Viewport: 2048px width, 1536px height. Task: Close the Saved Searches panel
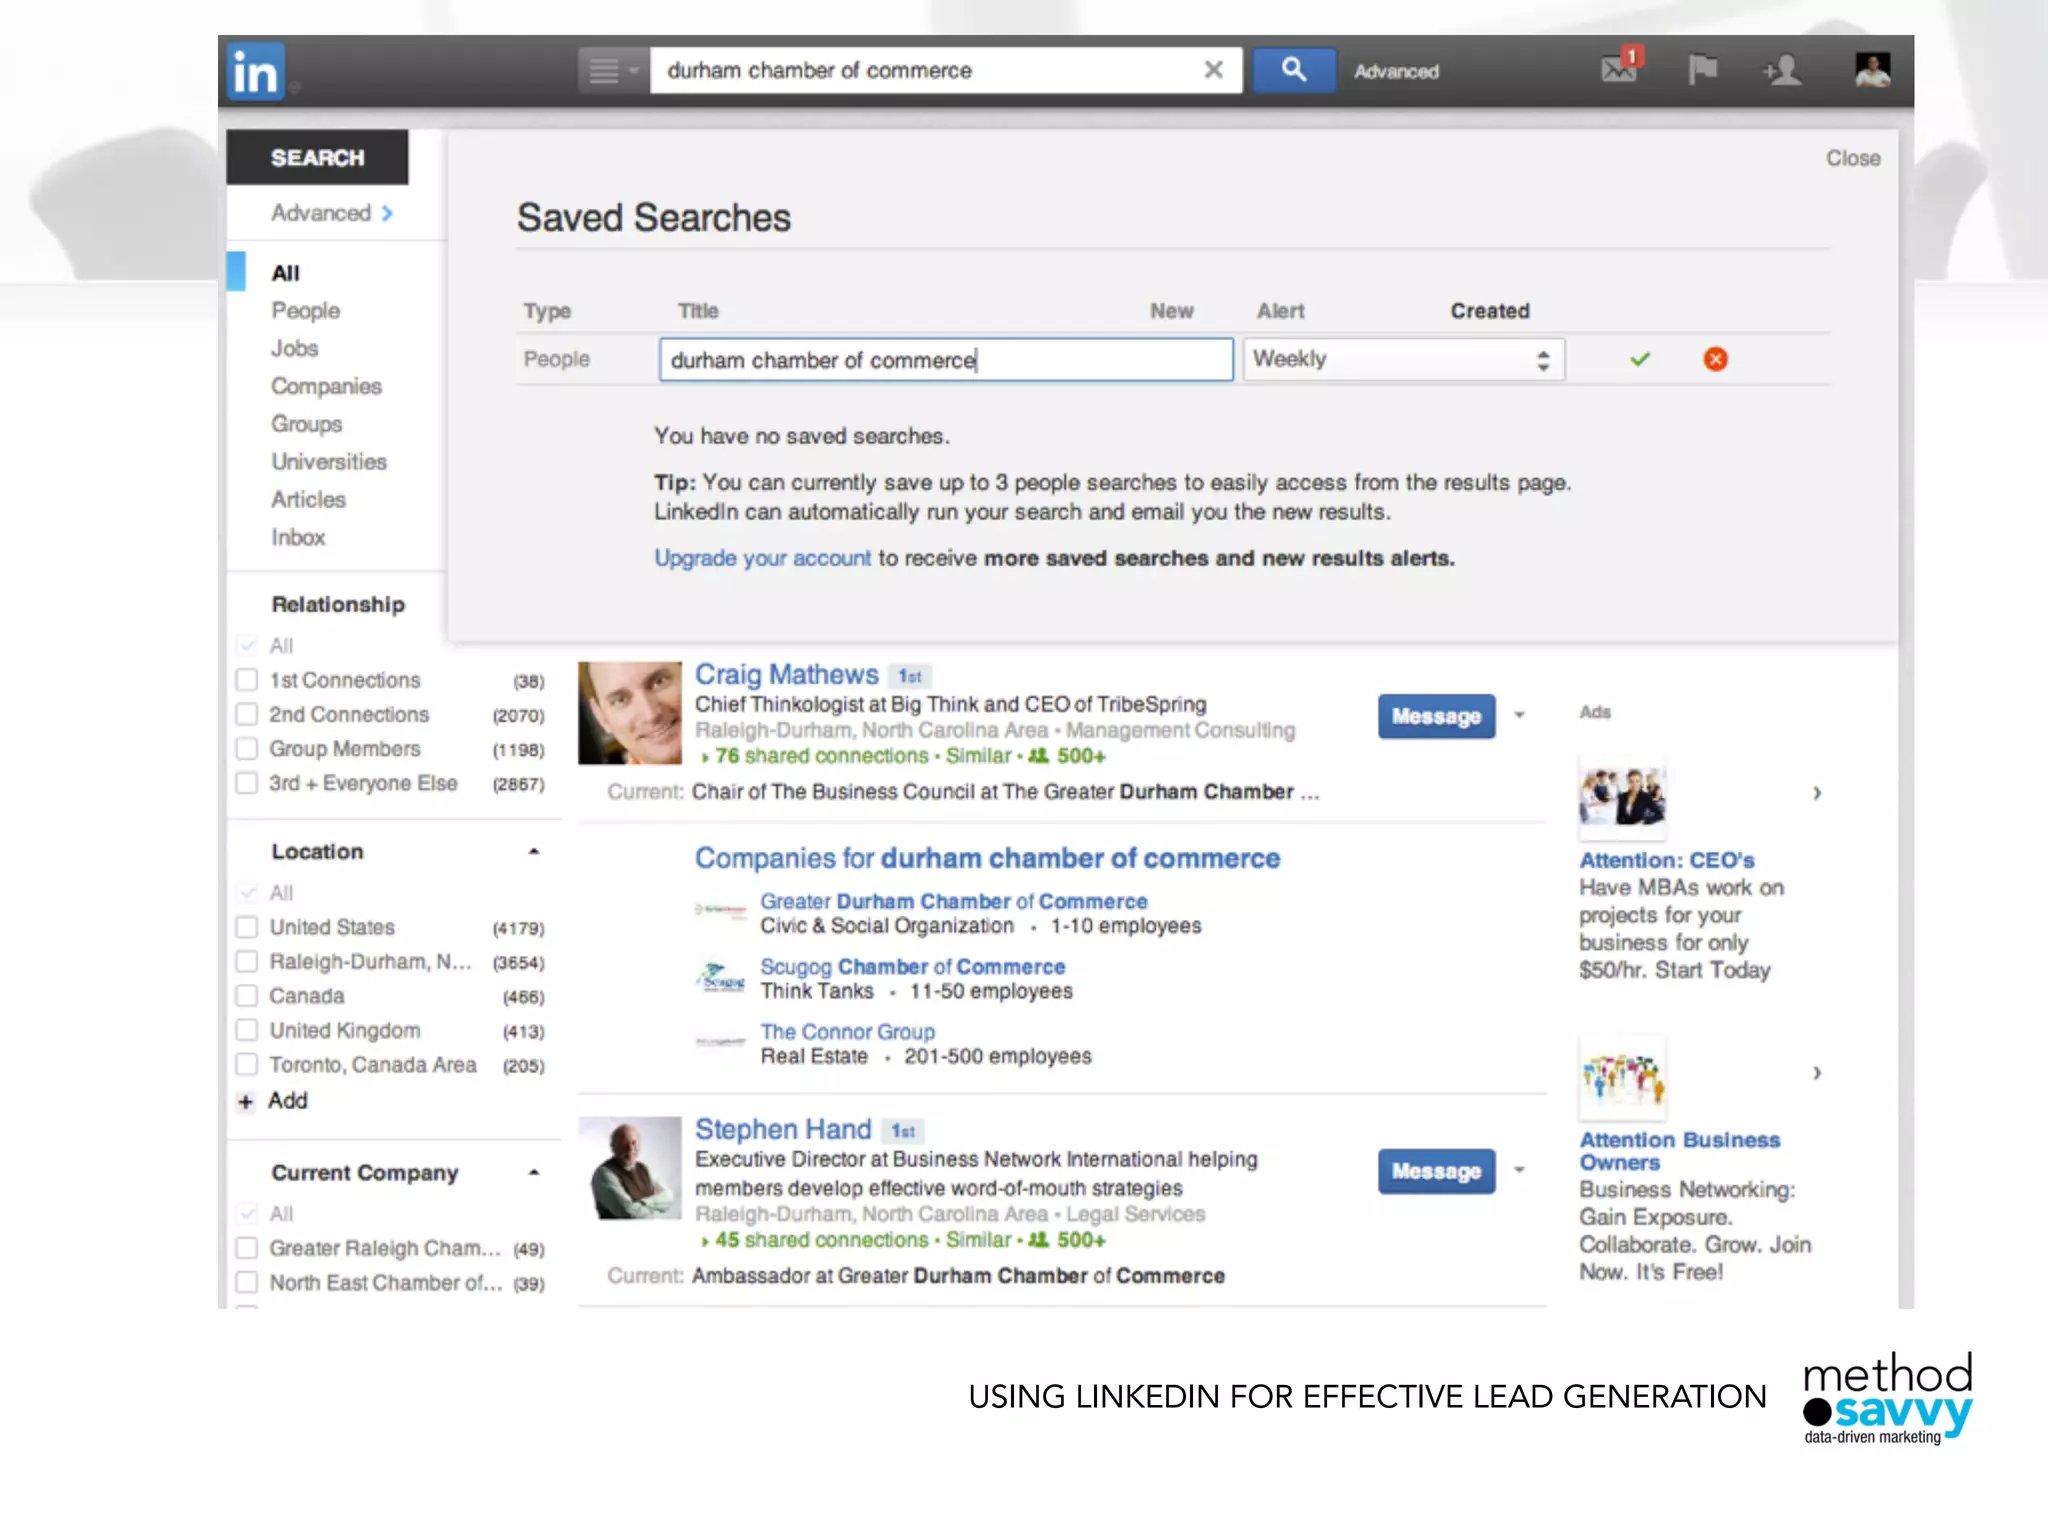(1853, 158)
